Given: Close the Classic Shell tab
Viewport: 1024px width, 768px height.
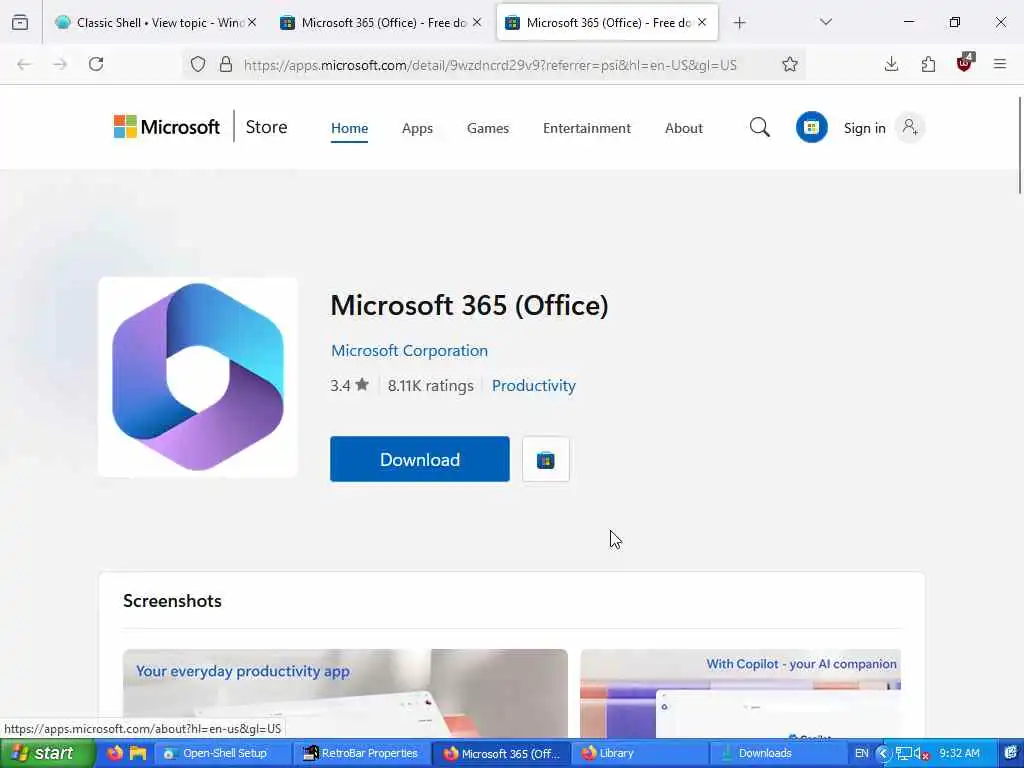Looking at the screenshot, I should click(252, 23).
